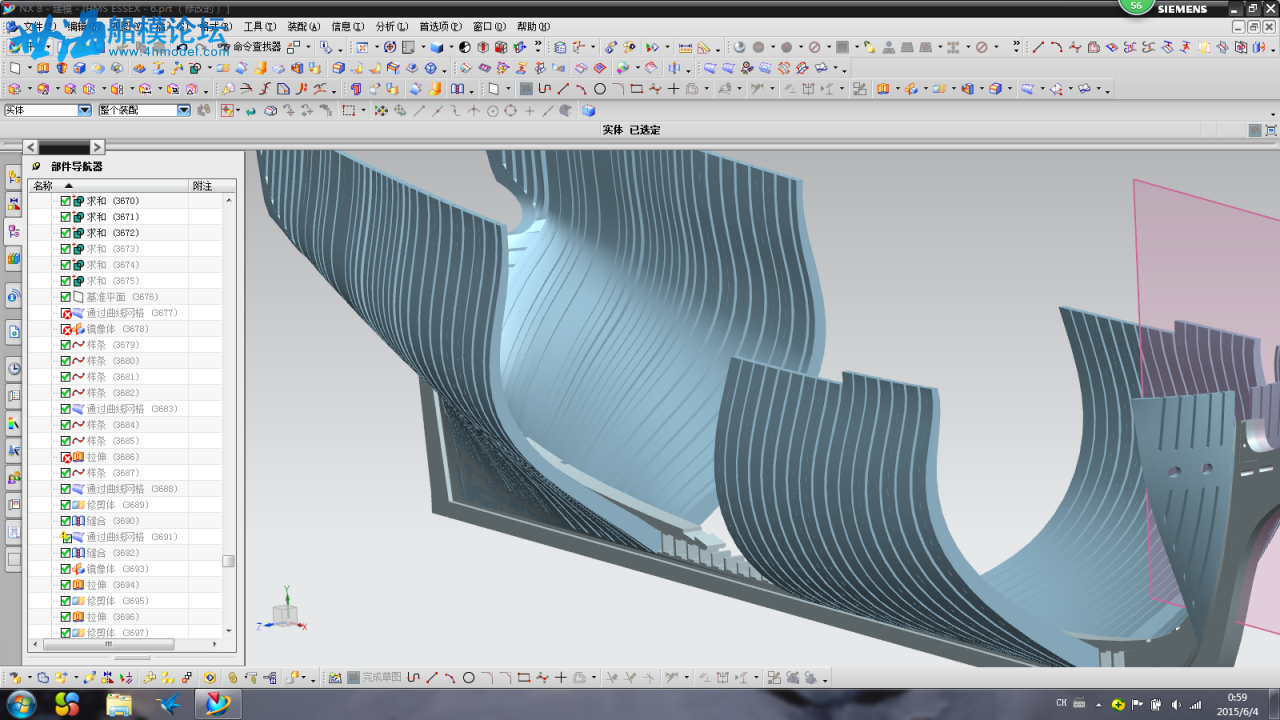The height and width of the screenshot is (720, 1280).
Task: Select the Circle tool in third toolbar row
Action: [600, 89]
